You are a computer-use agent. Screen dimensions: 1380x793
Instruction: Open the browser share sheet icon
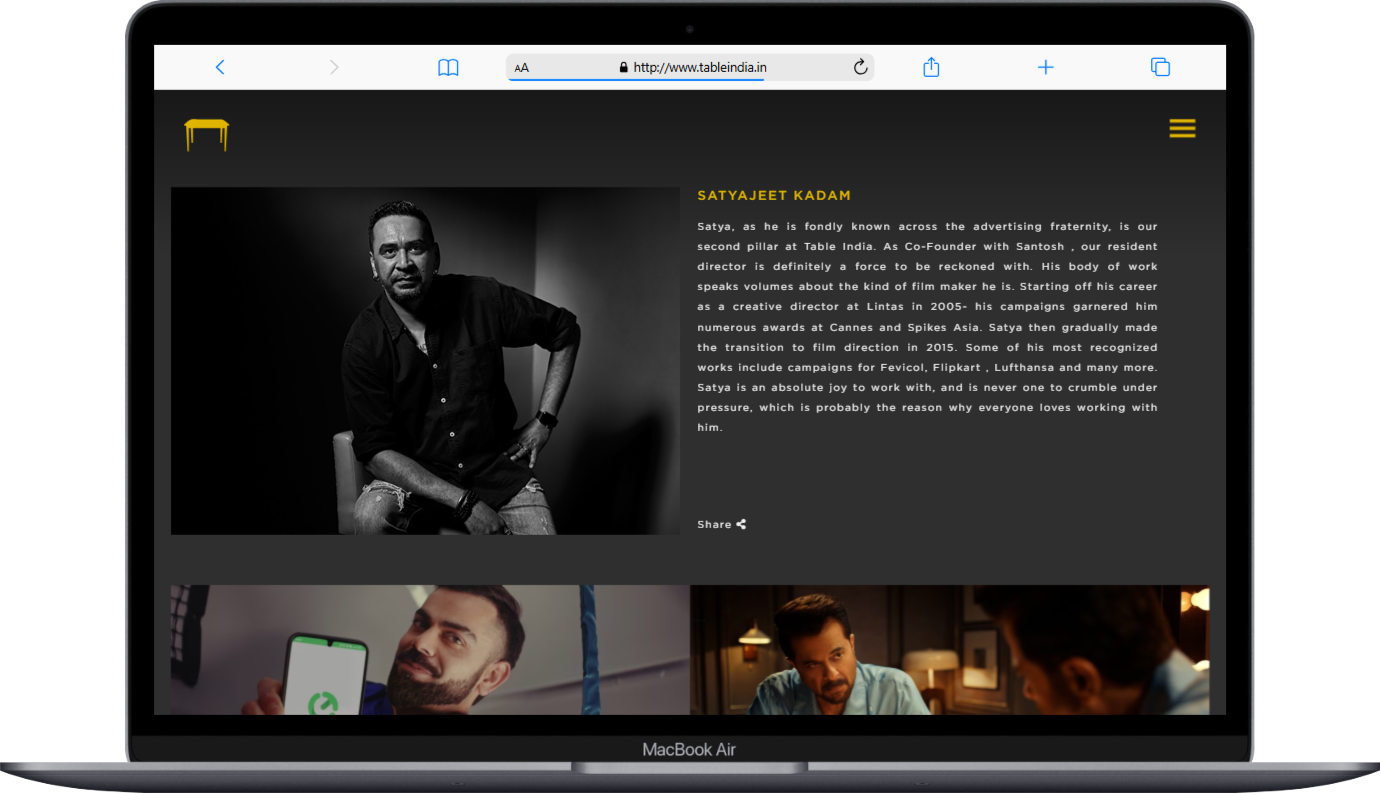point(931,67)
